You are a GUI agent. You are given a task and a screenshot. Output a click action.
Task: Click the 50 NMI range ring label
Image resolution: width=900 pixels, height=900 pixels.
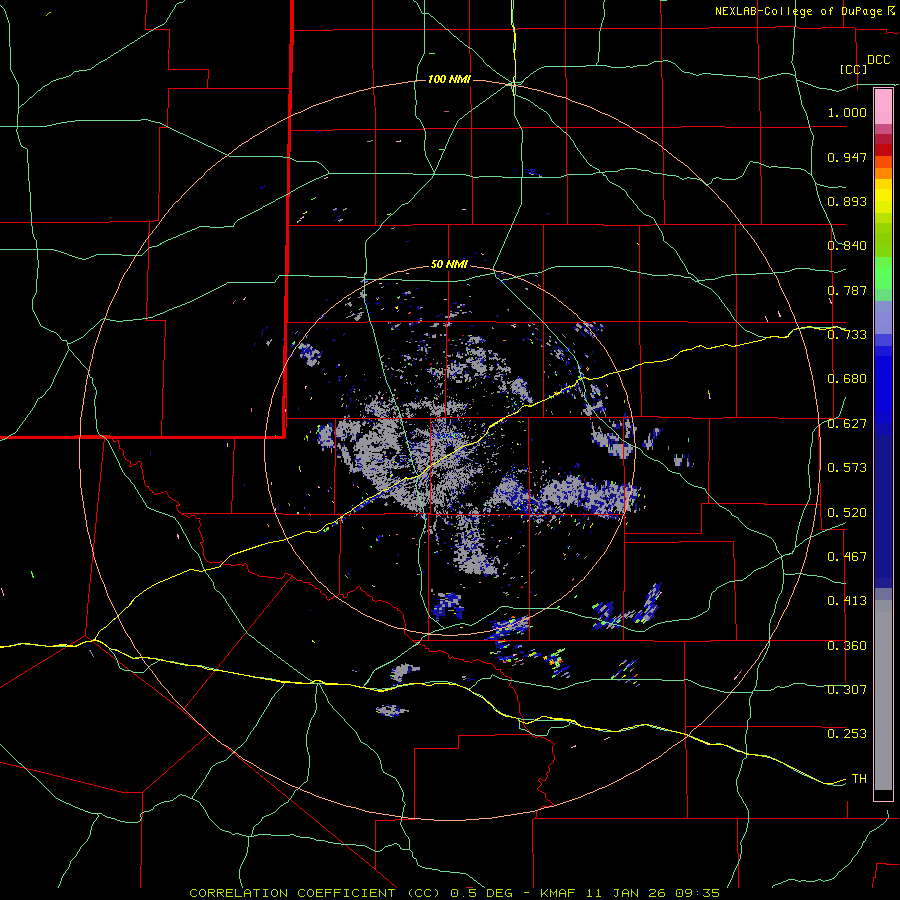pyautogui.click(x=449, y=264)
